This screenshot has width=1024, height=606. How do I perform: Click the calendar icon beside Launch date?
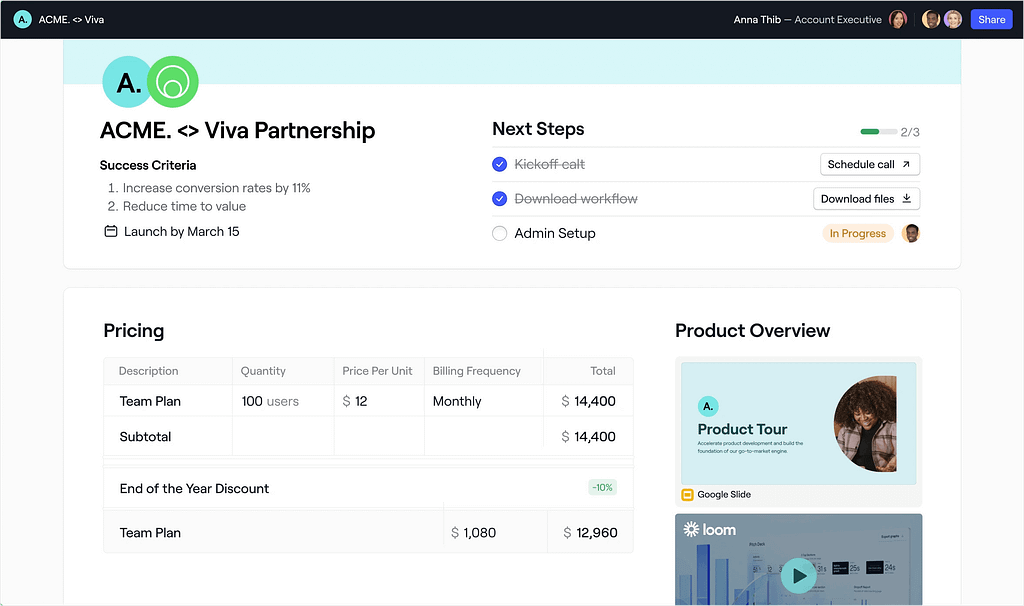pyautogui.click(x=111, y=231)
